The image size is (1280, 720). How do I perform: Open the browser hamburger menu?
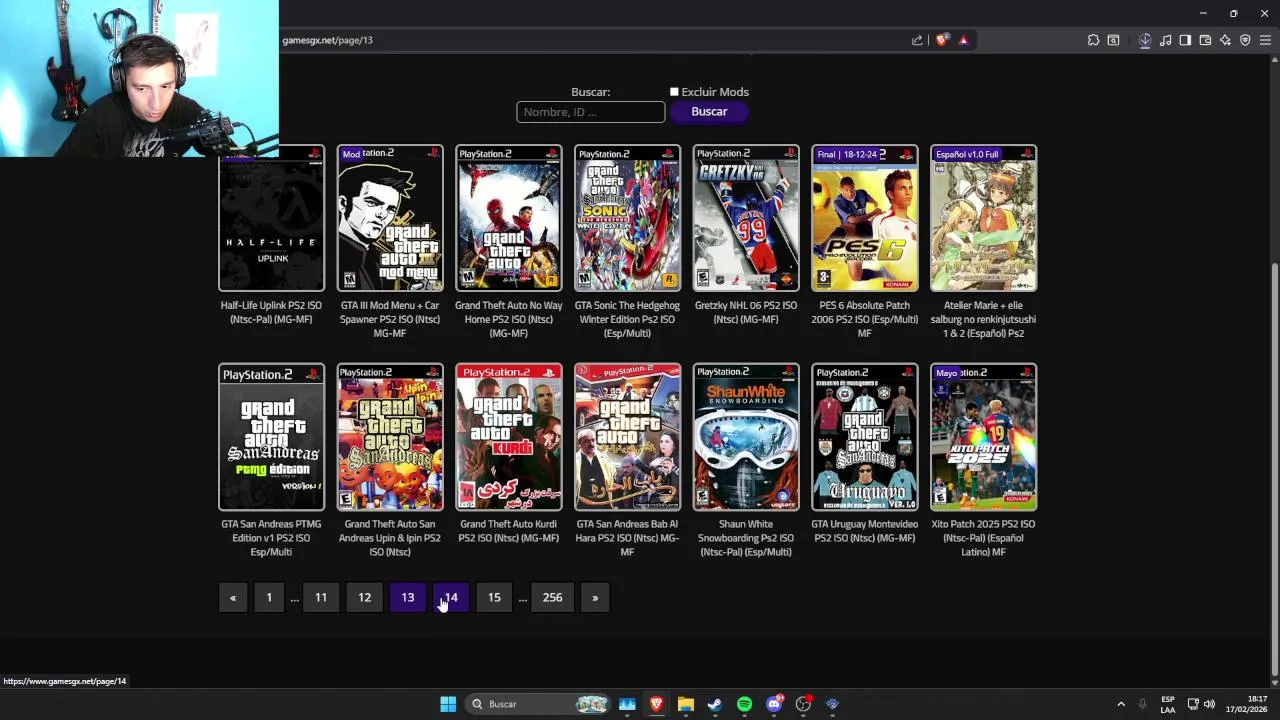[x=1265, y=40]
